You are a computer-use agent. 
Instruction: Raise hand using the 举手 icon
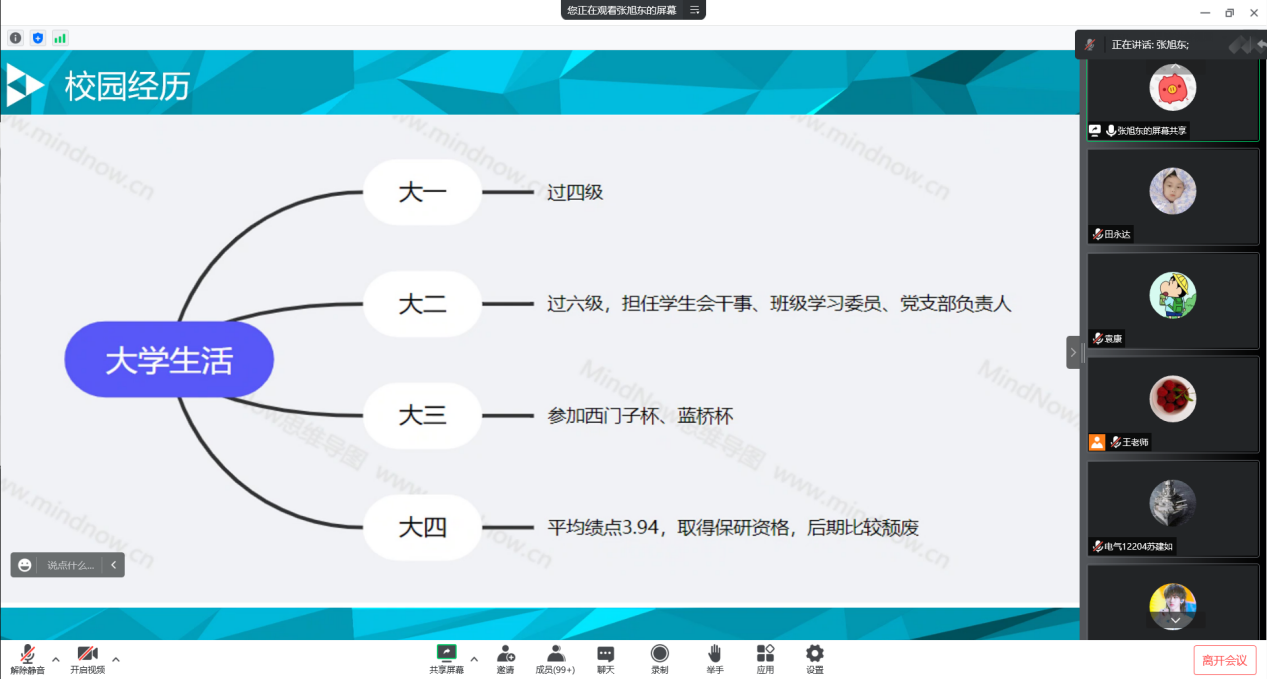[714, 659]
